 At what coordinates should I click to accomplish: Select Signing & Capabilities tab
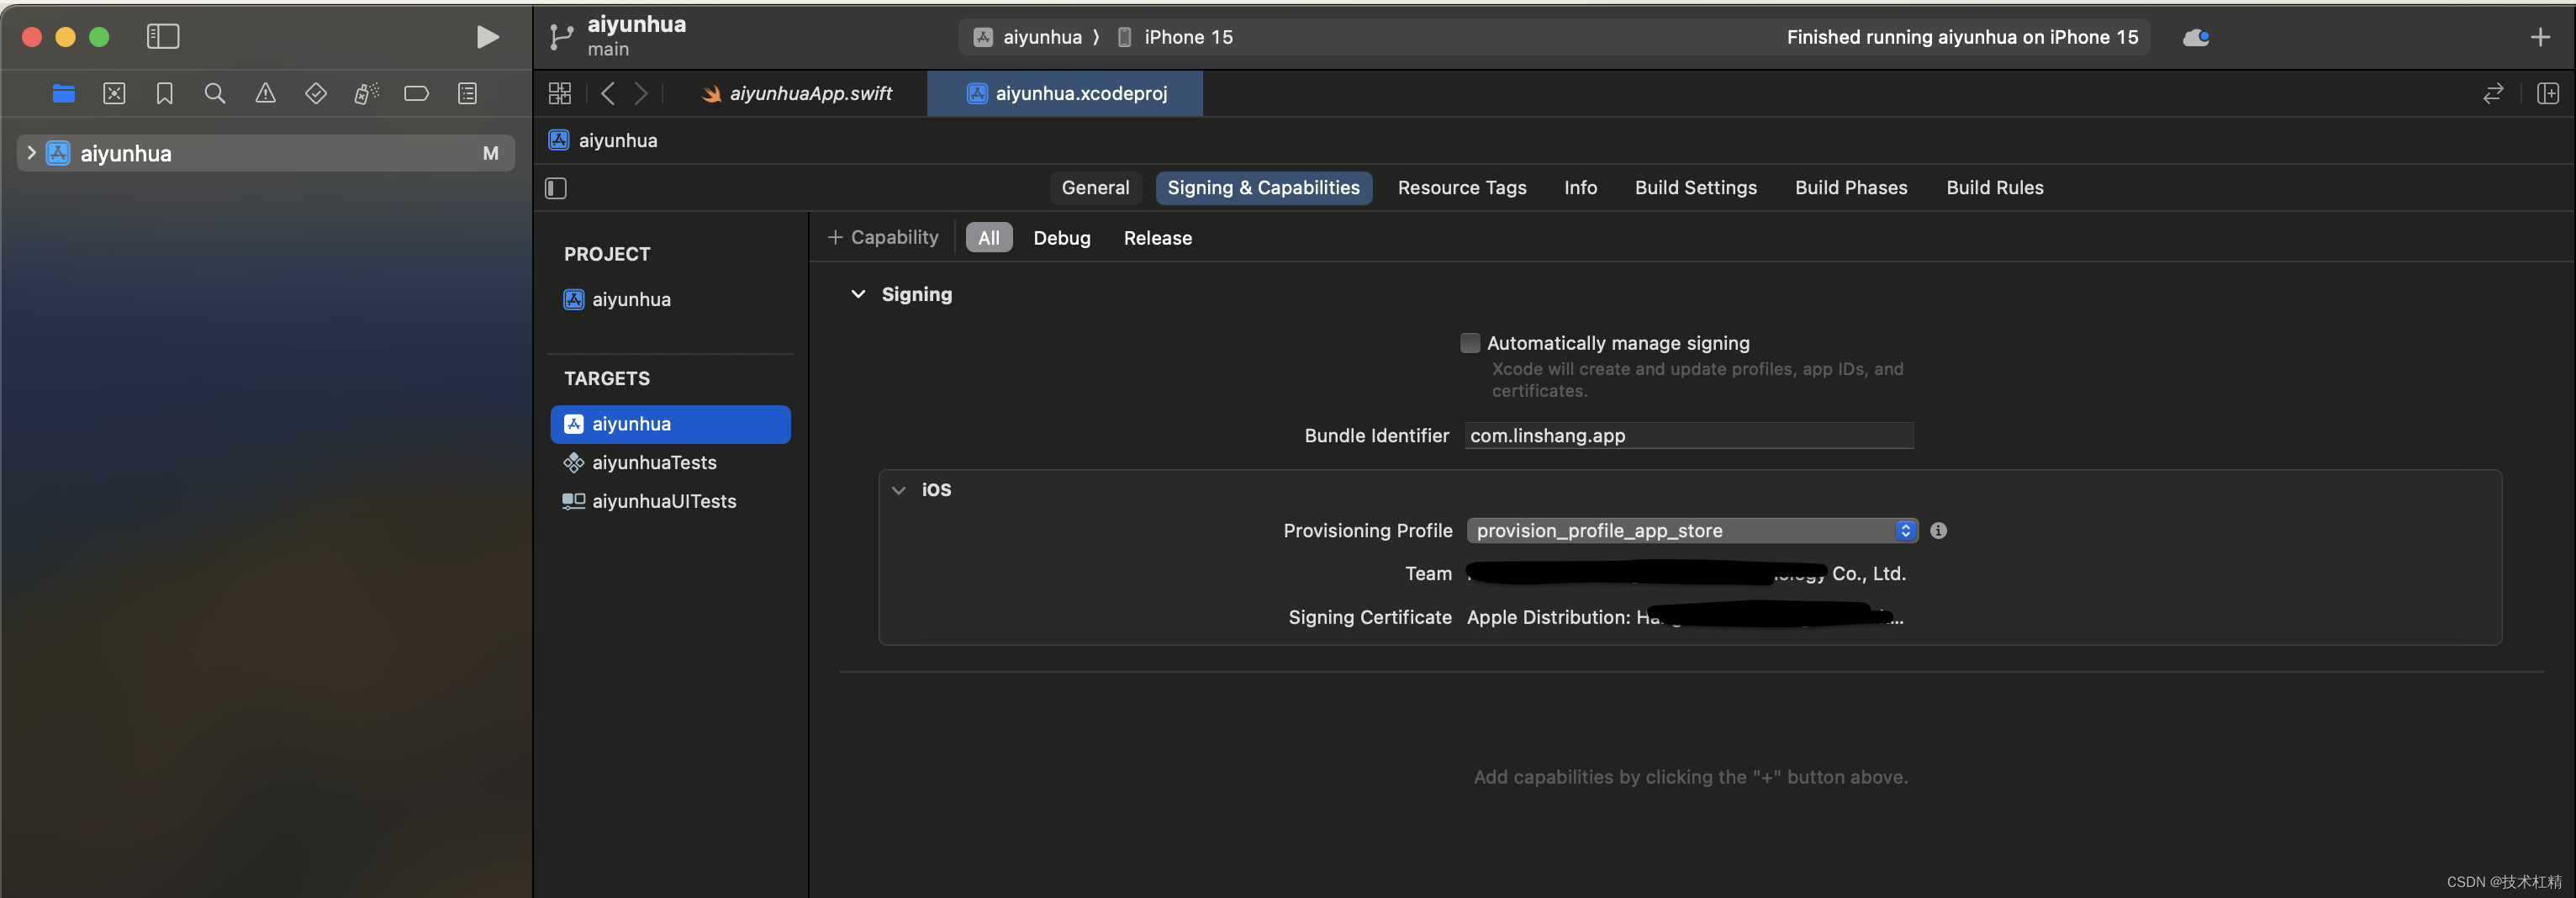click(x=1263, y=188)
